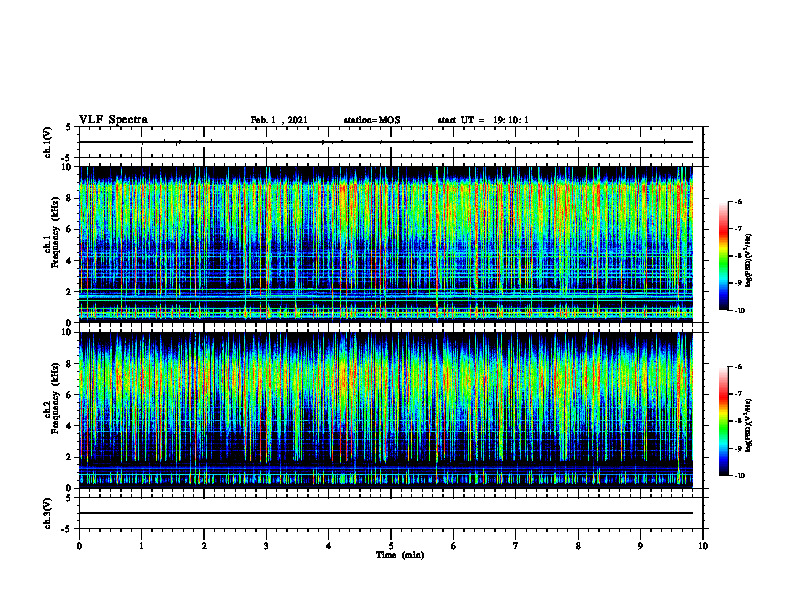
Task: Click the time axis tick label "0"
Action: pos(79,546)
